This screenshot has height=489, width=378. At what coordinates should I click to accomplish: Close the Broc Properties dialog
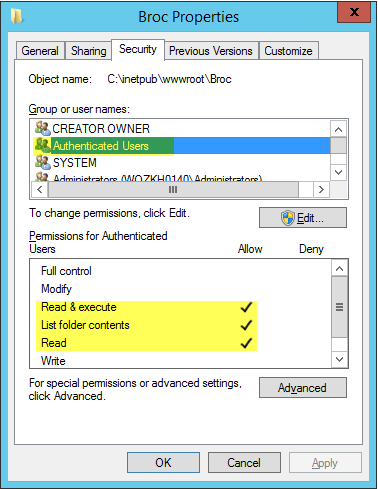(354, 13)
